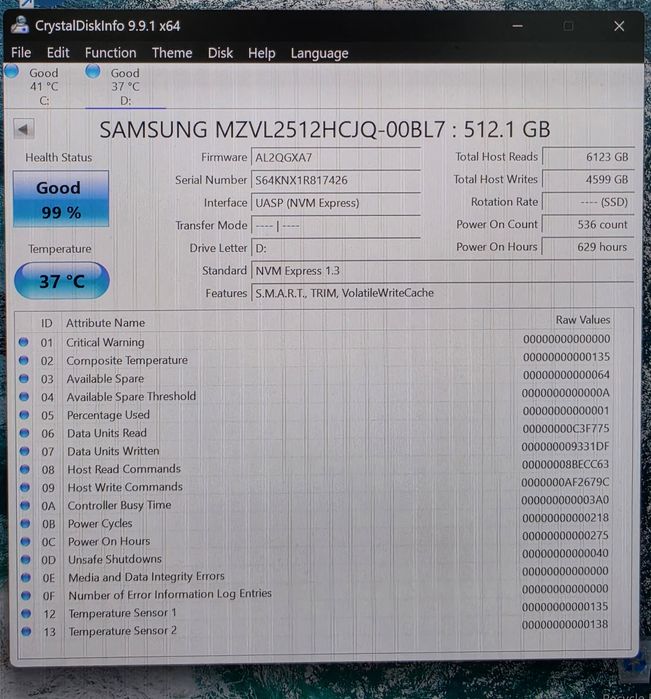651x699 pixels.
Task: Click raw value 00000000C3F775
Action: (566, 428)
